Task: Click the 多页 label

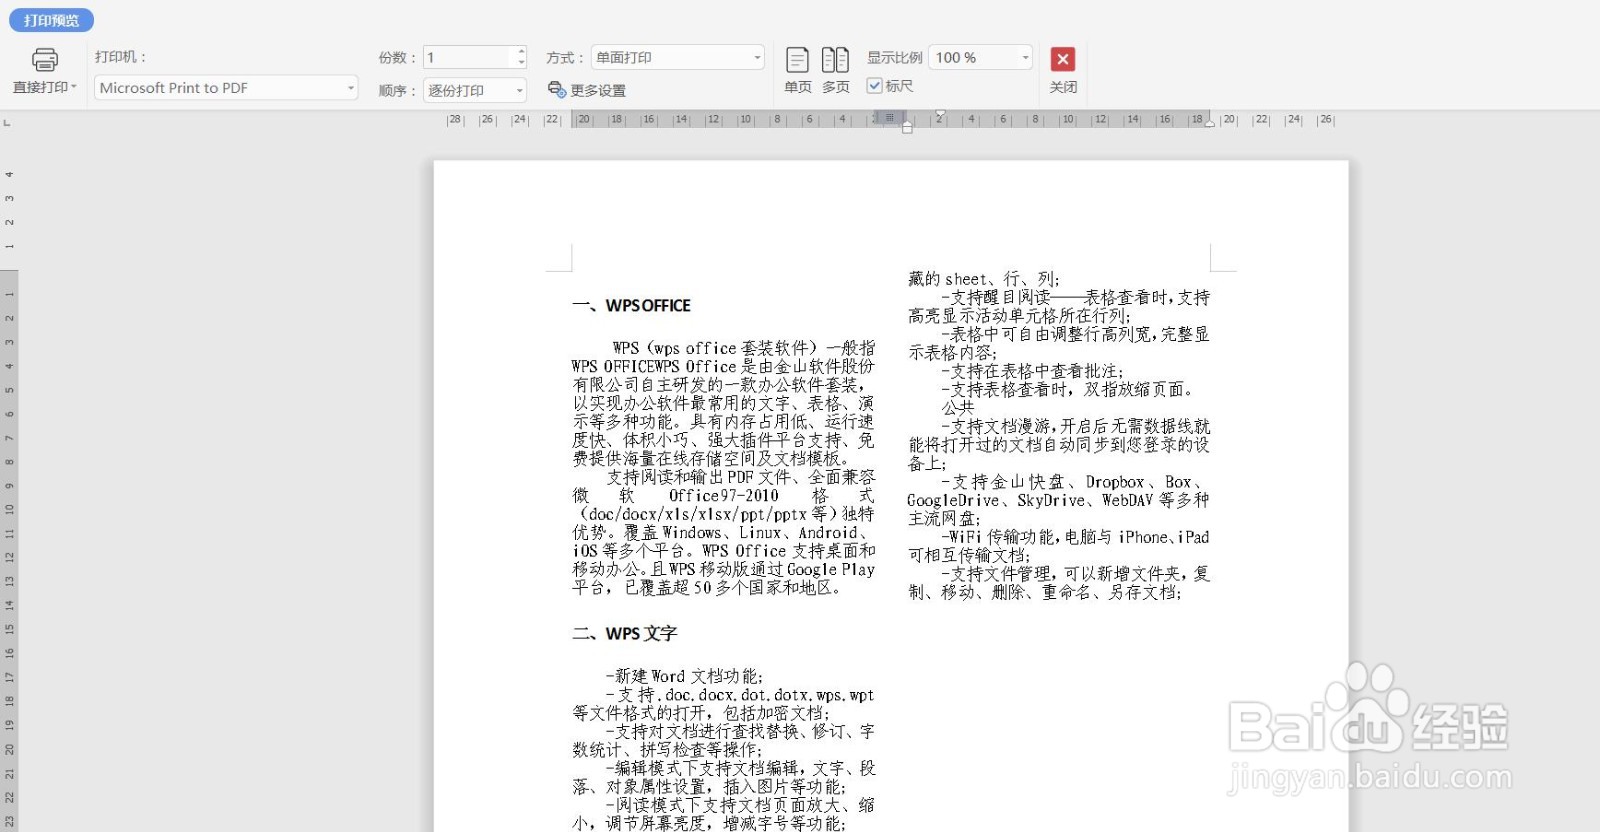Action: [x=836, y=87]
